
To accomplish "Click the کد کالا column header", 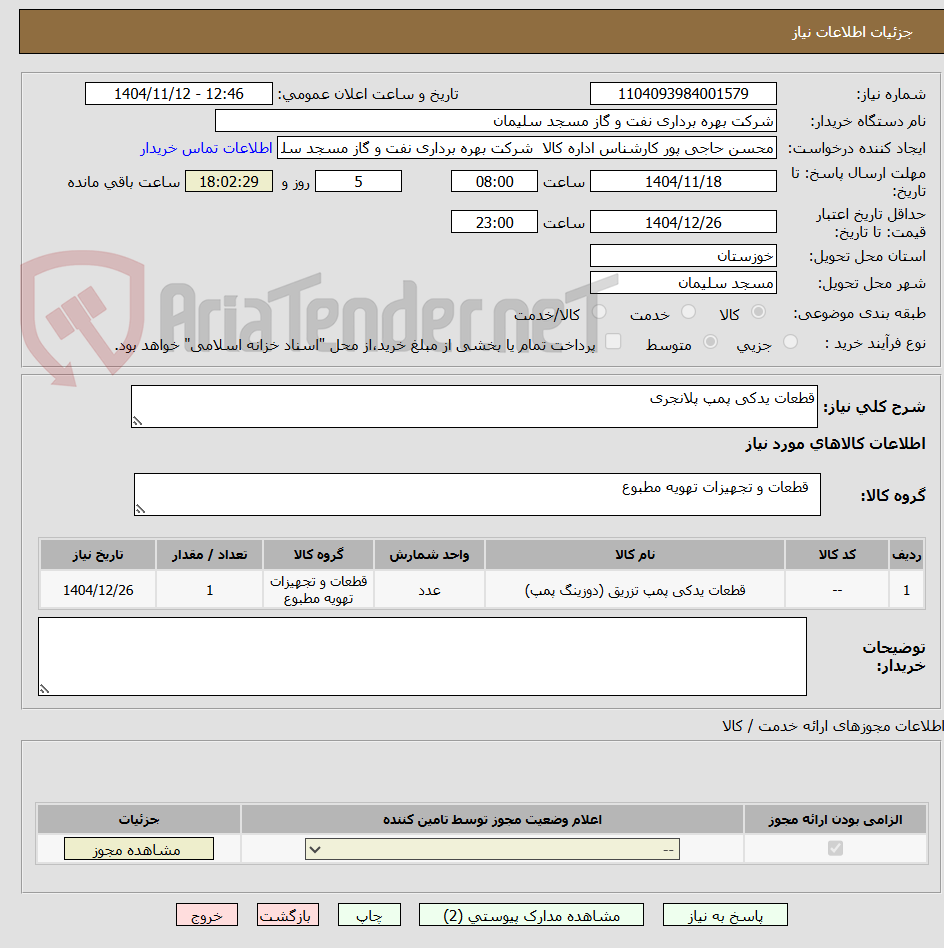I will coord(837,555).
